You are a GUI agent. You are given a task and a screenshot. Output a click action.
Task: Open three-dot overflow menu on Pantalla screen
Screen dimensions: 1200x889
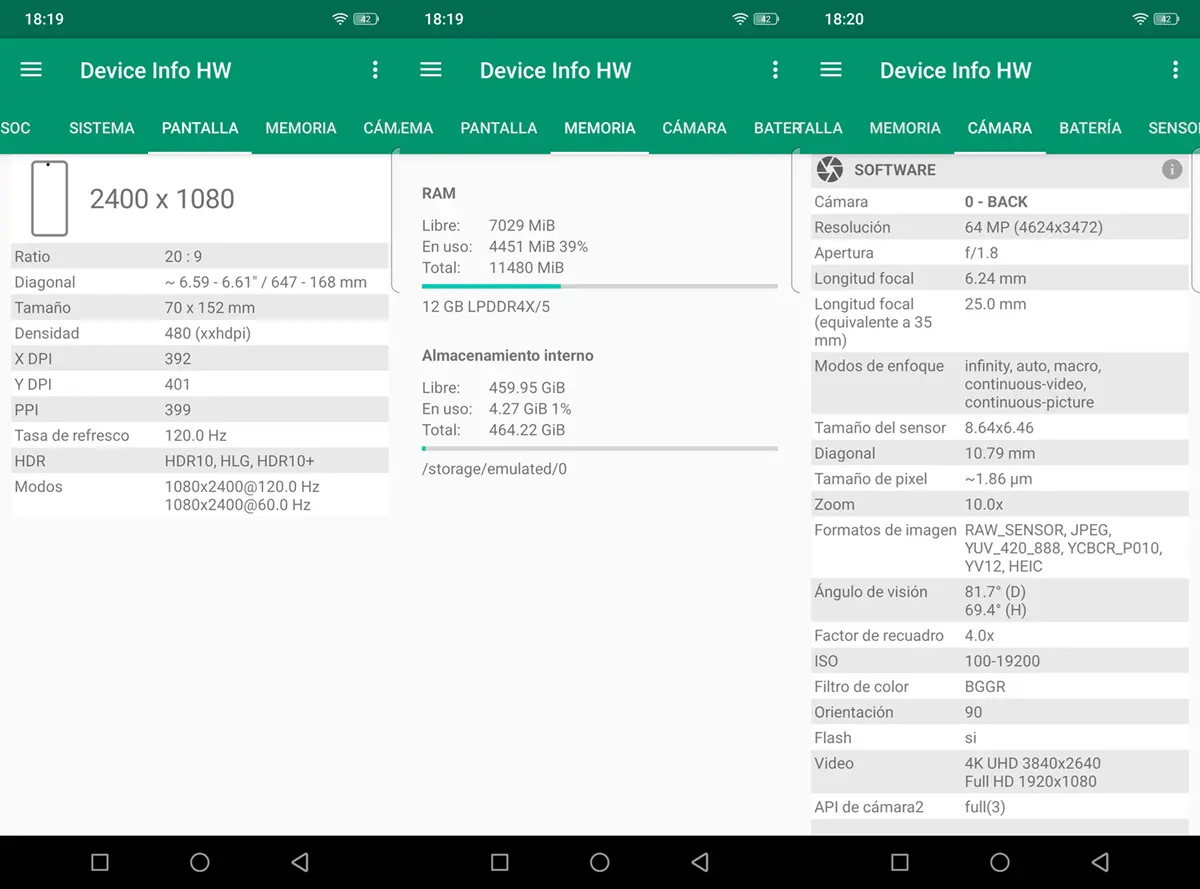click(375, 70)
